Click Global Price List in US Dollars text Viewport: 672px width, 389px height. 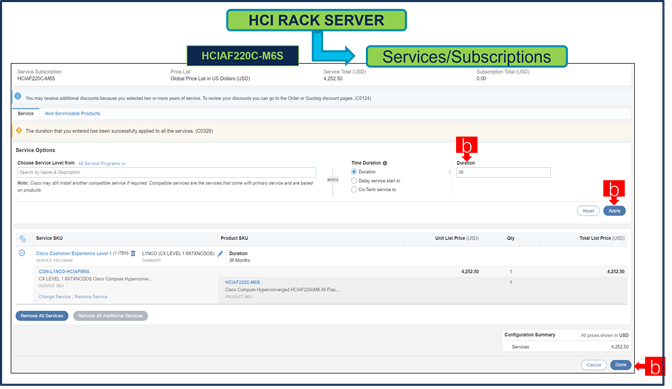pyautogui.click(x=211, y=79)
